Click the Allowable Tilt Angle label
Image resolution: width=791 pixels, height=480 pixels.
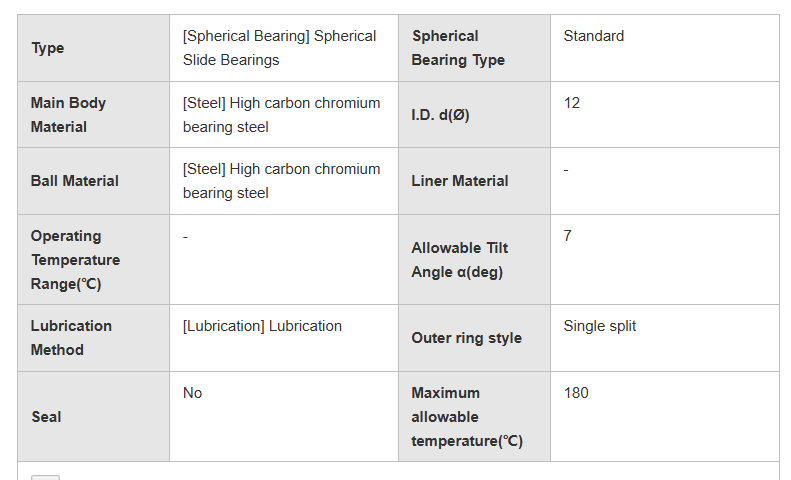[x=459, y=260]
